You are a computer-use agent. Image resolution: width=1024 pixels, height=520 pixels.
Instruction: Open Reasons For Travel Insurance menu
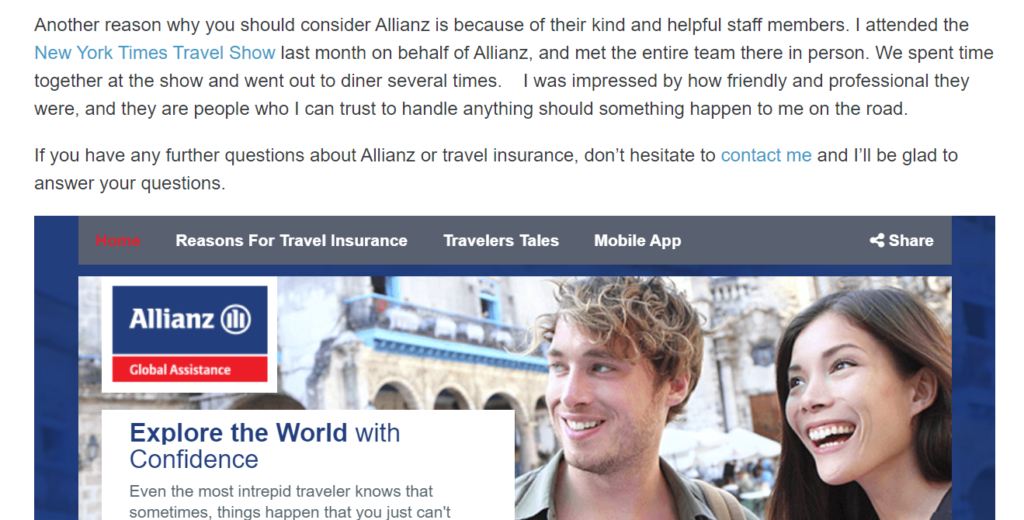tap(291, 240)
